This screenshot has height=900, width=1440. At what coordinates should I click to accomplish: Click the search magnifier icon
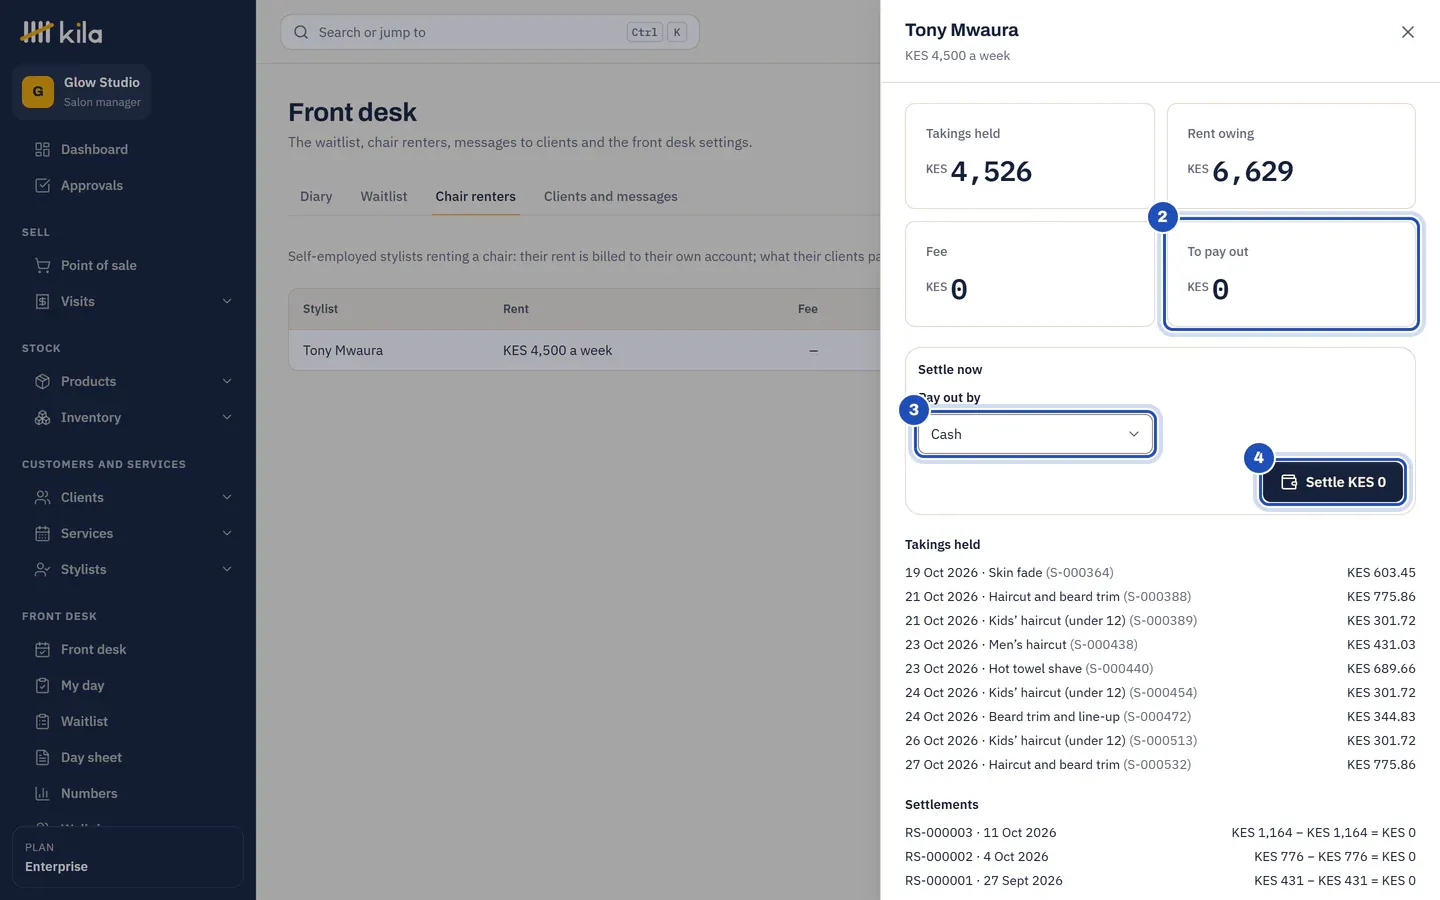tap(301, 32)
